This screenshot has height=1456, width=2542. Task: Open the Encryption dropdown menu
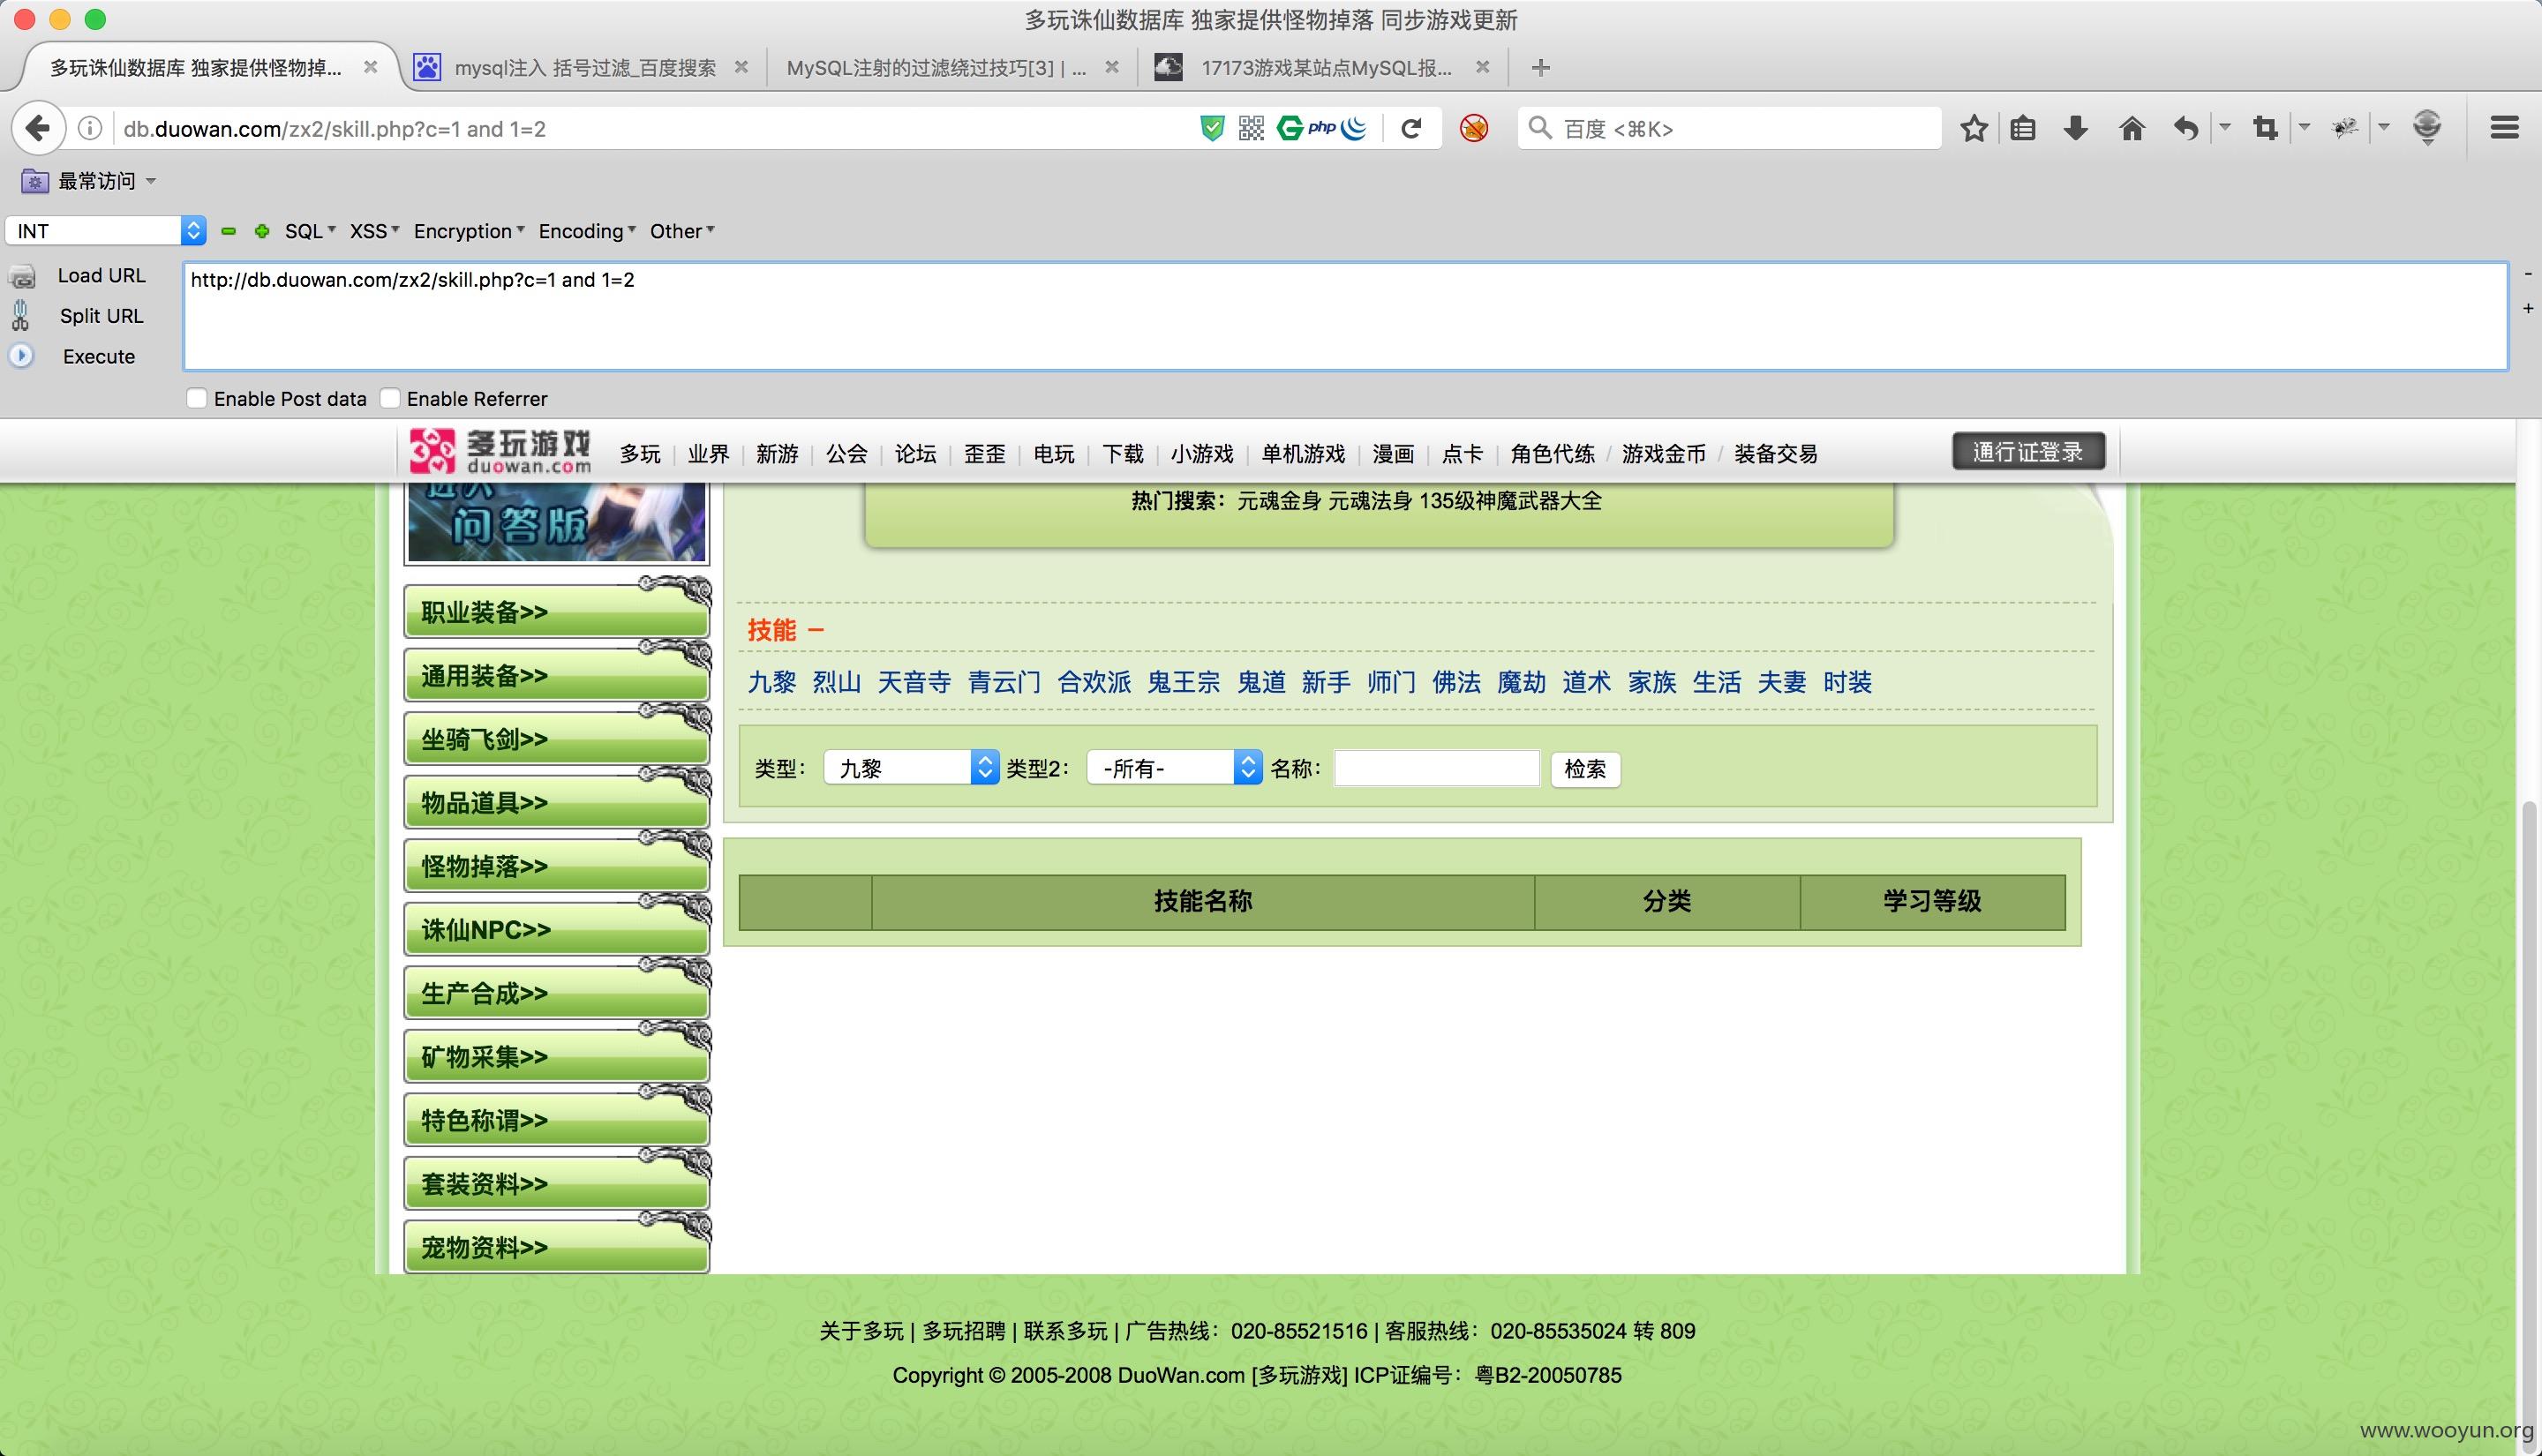469,231
